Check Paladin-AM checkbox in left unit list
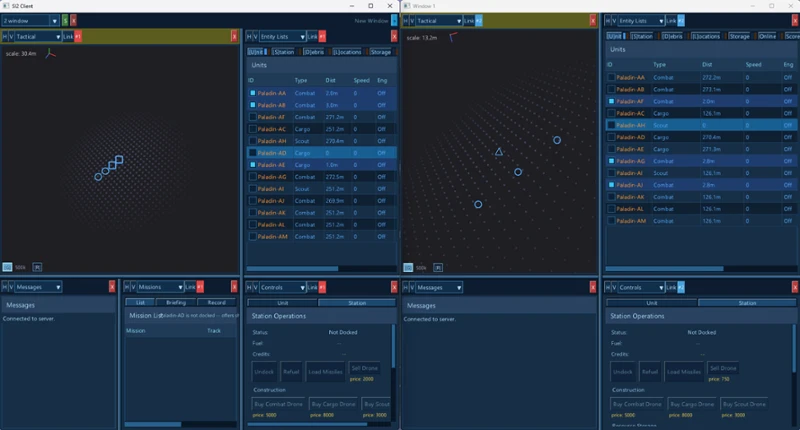Image resolution: width=800 pixels, height=430 pixels. pos(253,236)
